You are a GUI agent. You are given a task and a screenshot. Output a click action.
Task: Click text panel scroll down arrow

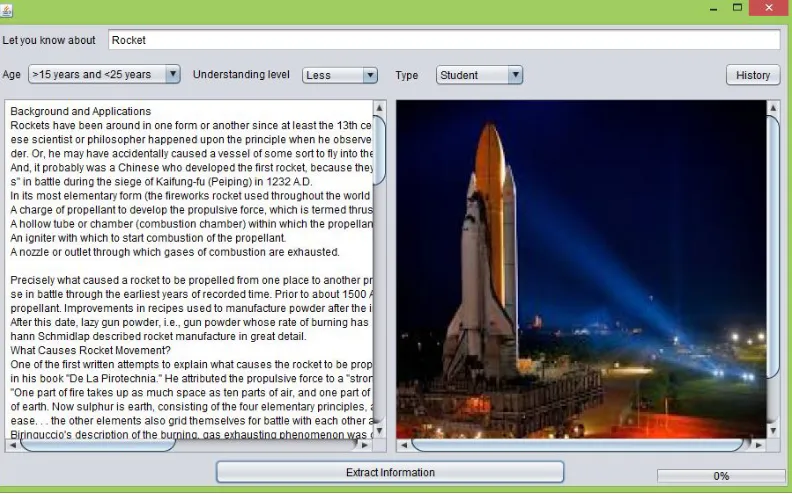point(379,431)
